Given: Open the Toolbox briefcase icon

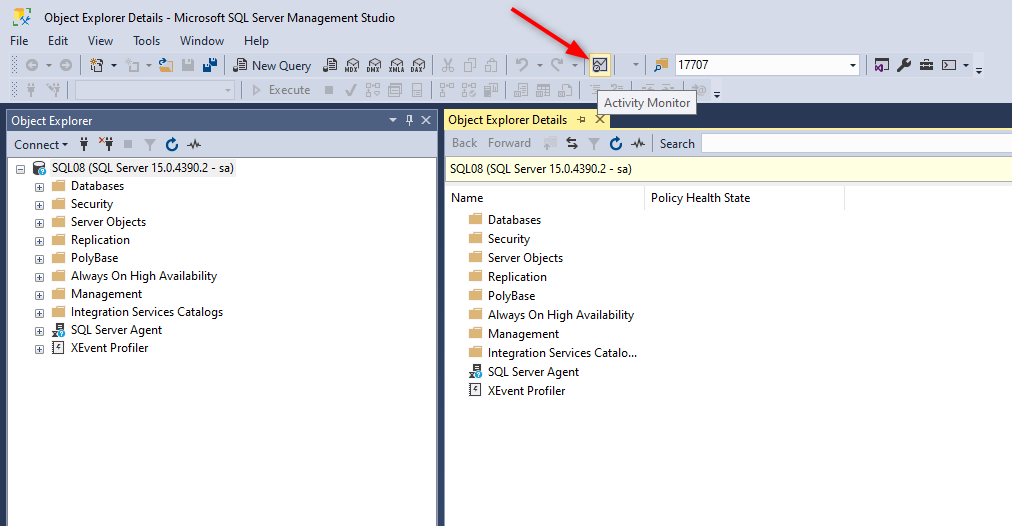Looking at the screenshot, I should [x=926, y=65].
